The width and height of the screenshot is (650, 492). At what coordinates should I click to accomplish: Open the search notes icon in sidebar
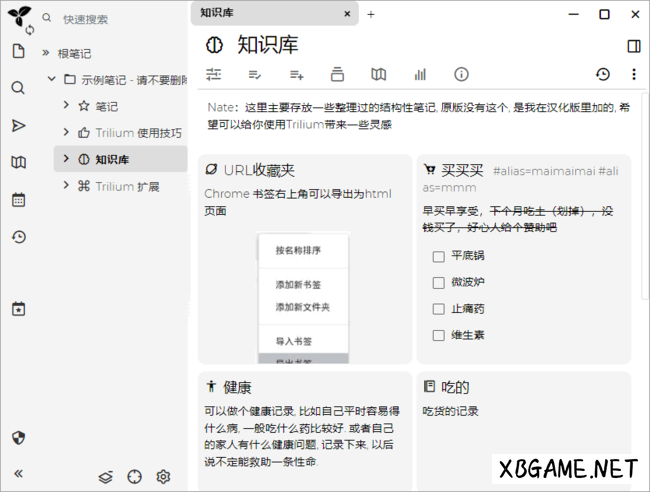click(18, 88)
